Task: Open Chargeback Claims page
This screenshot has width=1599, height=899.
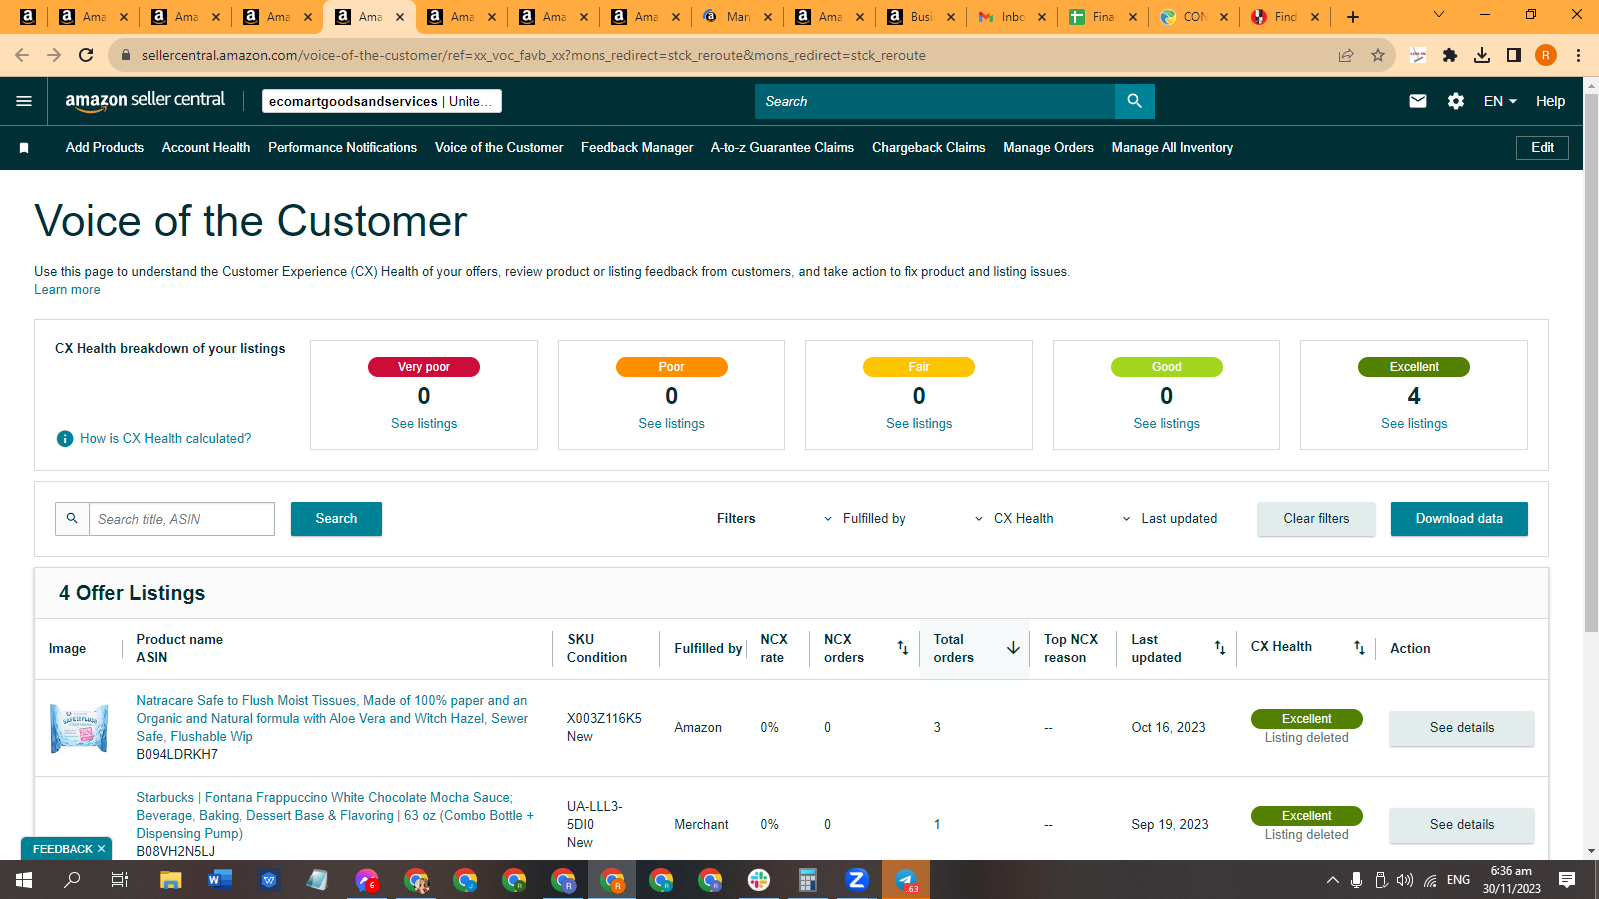Action: (x=928, y=148)
